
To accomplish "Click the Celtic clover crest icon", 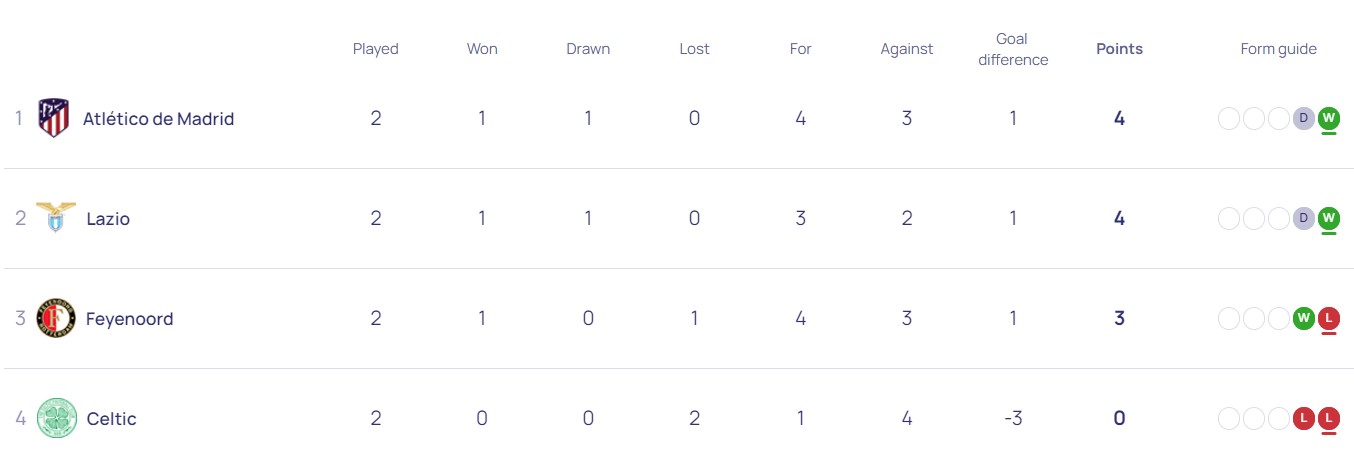I will [x=56, y=418].
